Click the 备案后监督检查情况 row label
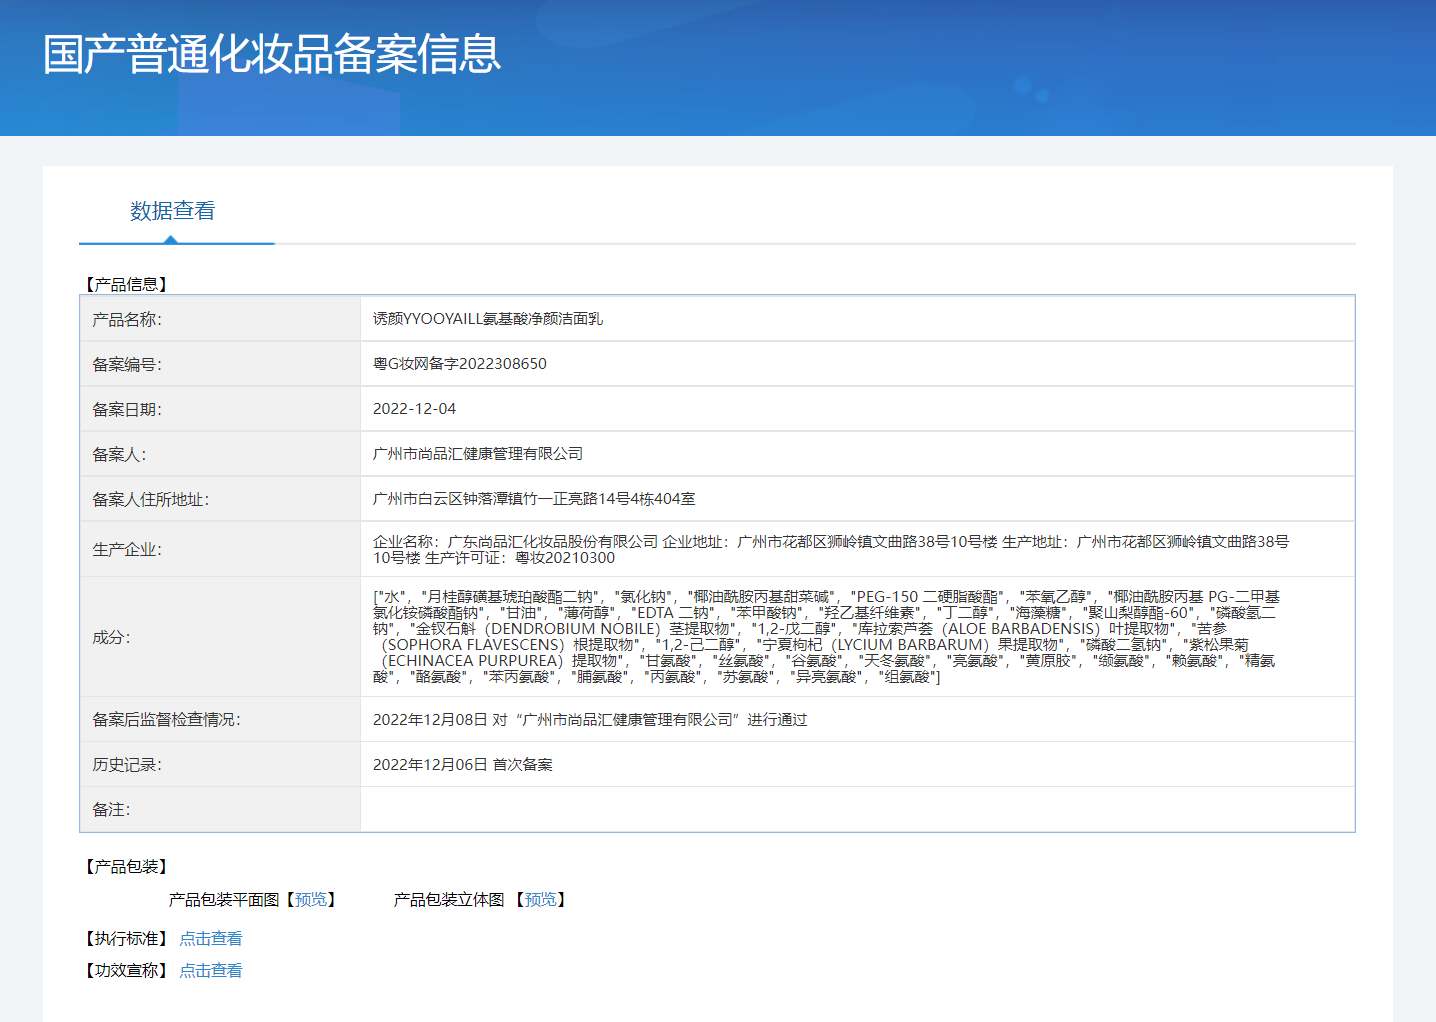 pos(166,720)
